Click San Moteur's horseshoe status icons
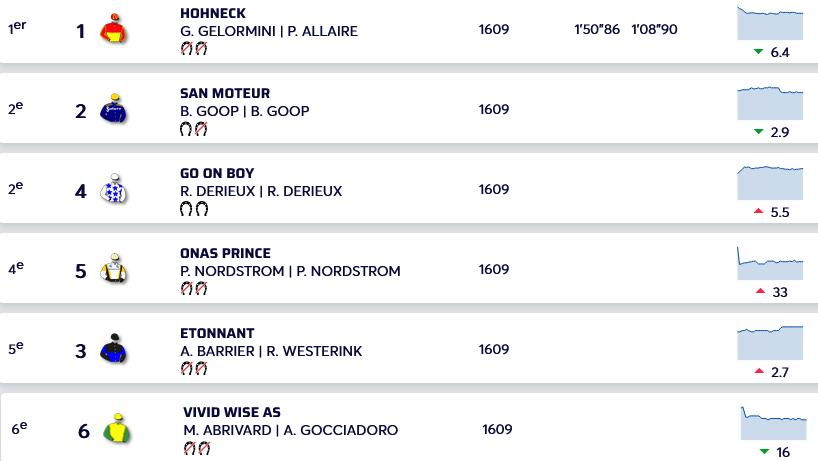818x461 pixels. 194,129
